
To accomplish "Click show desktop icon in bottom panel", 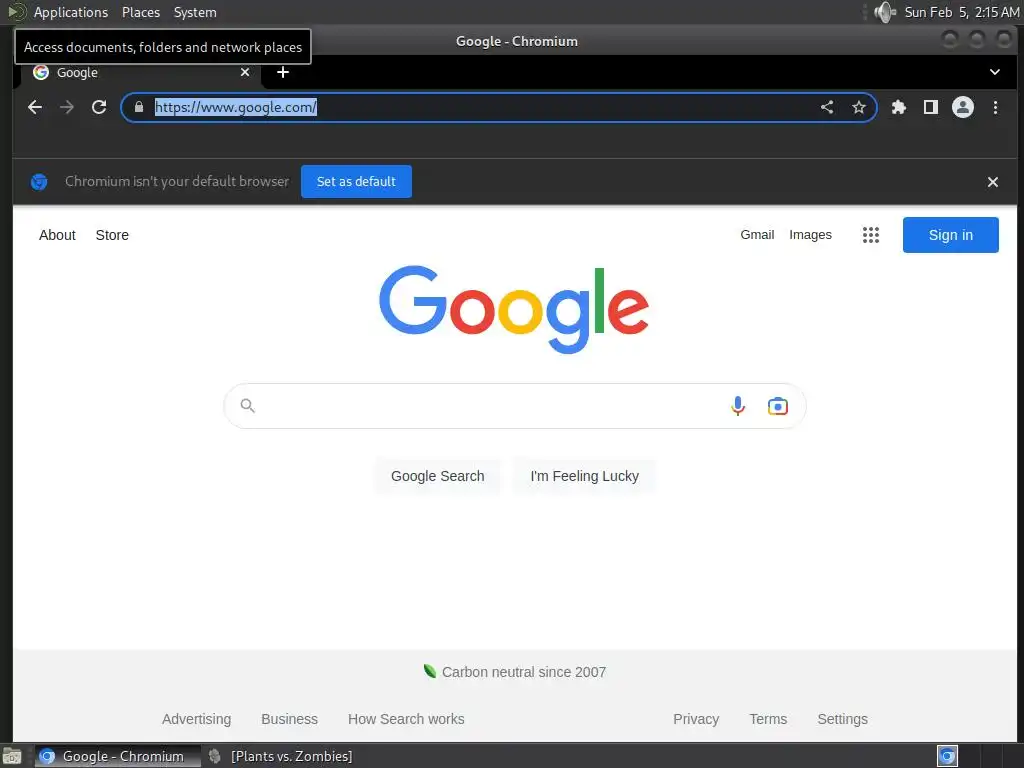I will click(11, 756).
